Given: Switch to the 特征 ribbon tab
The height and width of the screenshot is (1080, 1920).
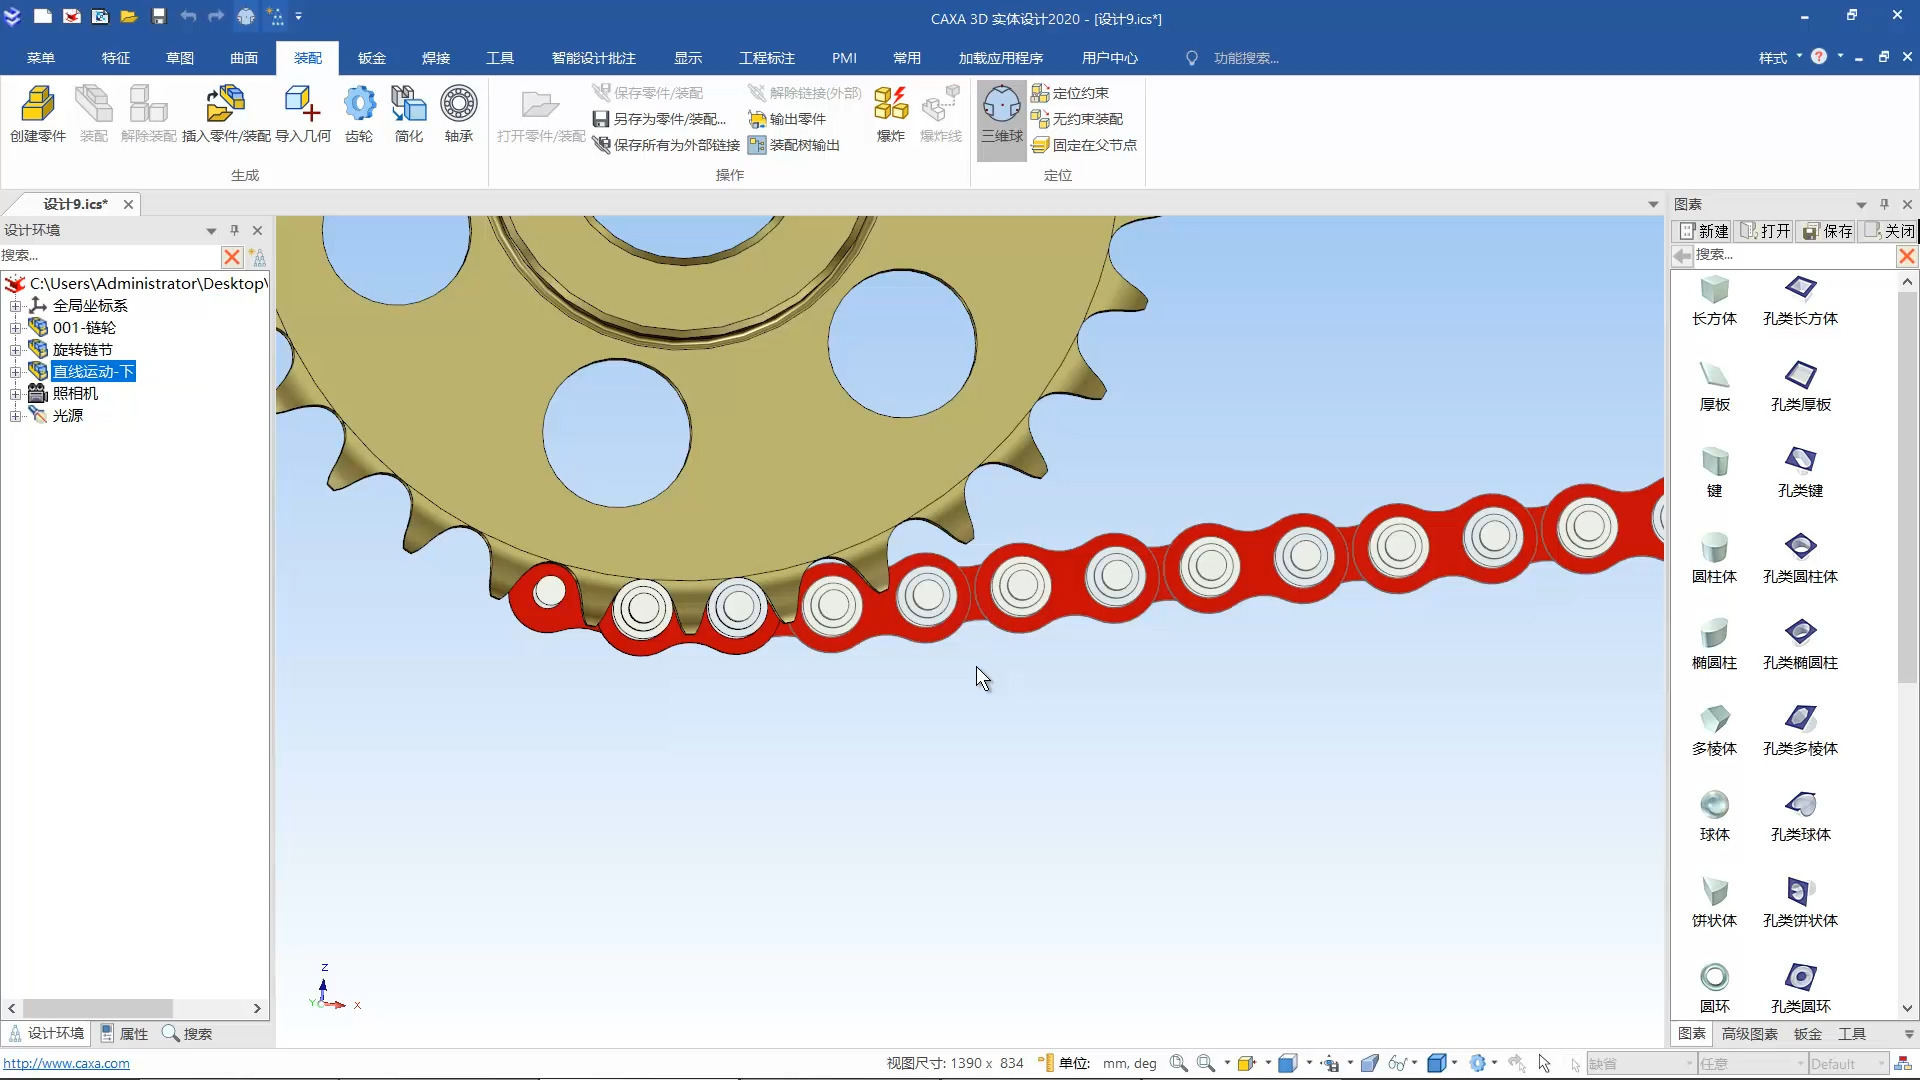Looking at the screenshot, I should point(116,58).
